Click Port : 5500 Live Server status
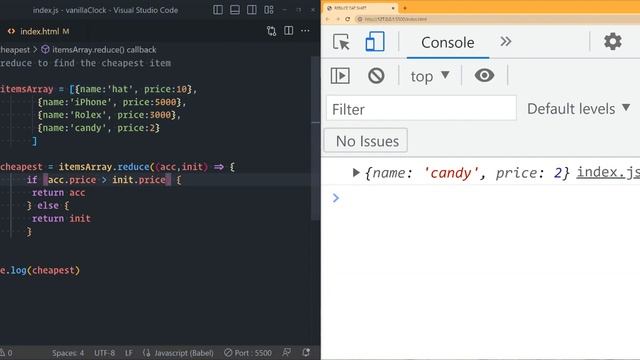 (x=248, y=353)
